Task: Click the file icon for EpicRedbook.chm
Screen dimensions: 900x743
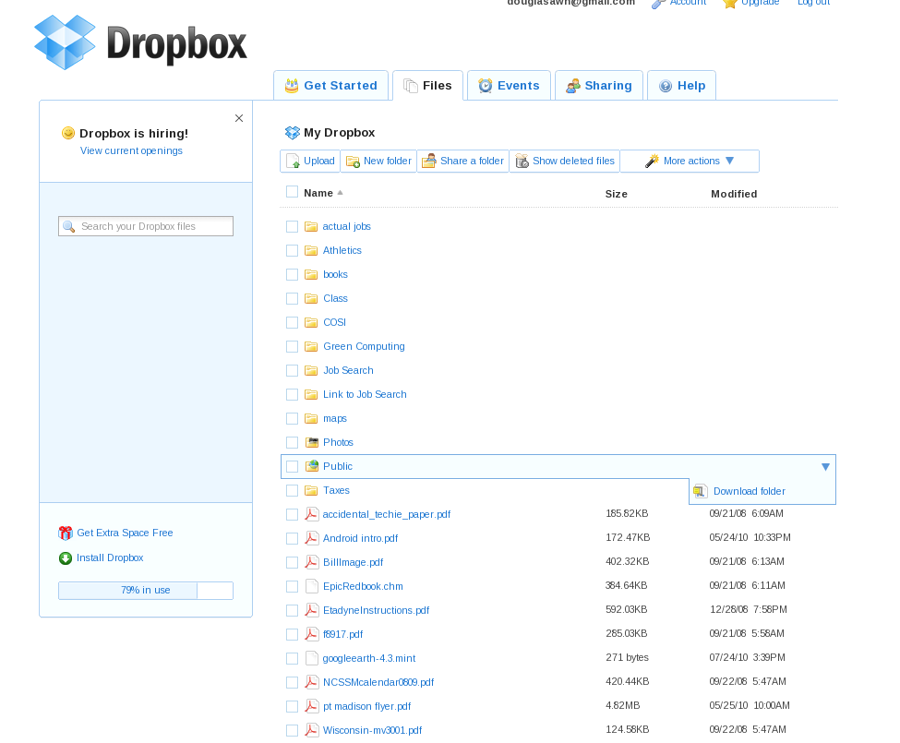Action: (x=311, y=586)
